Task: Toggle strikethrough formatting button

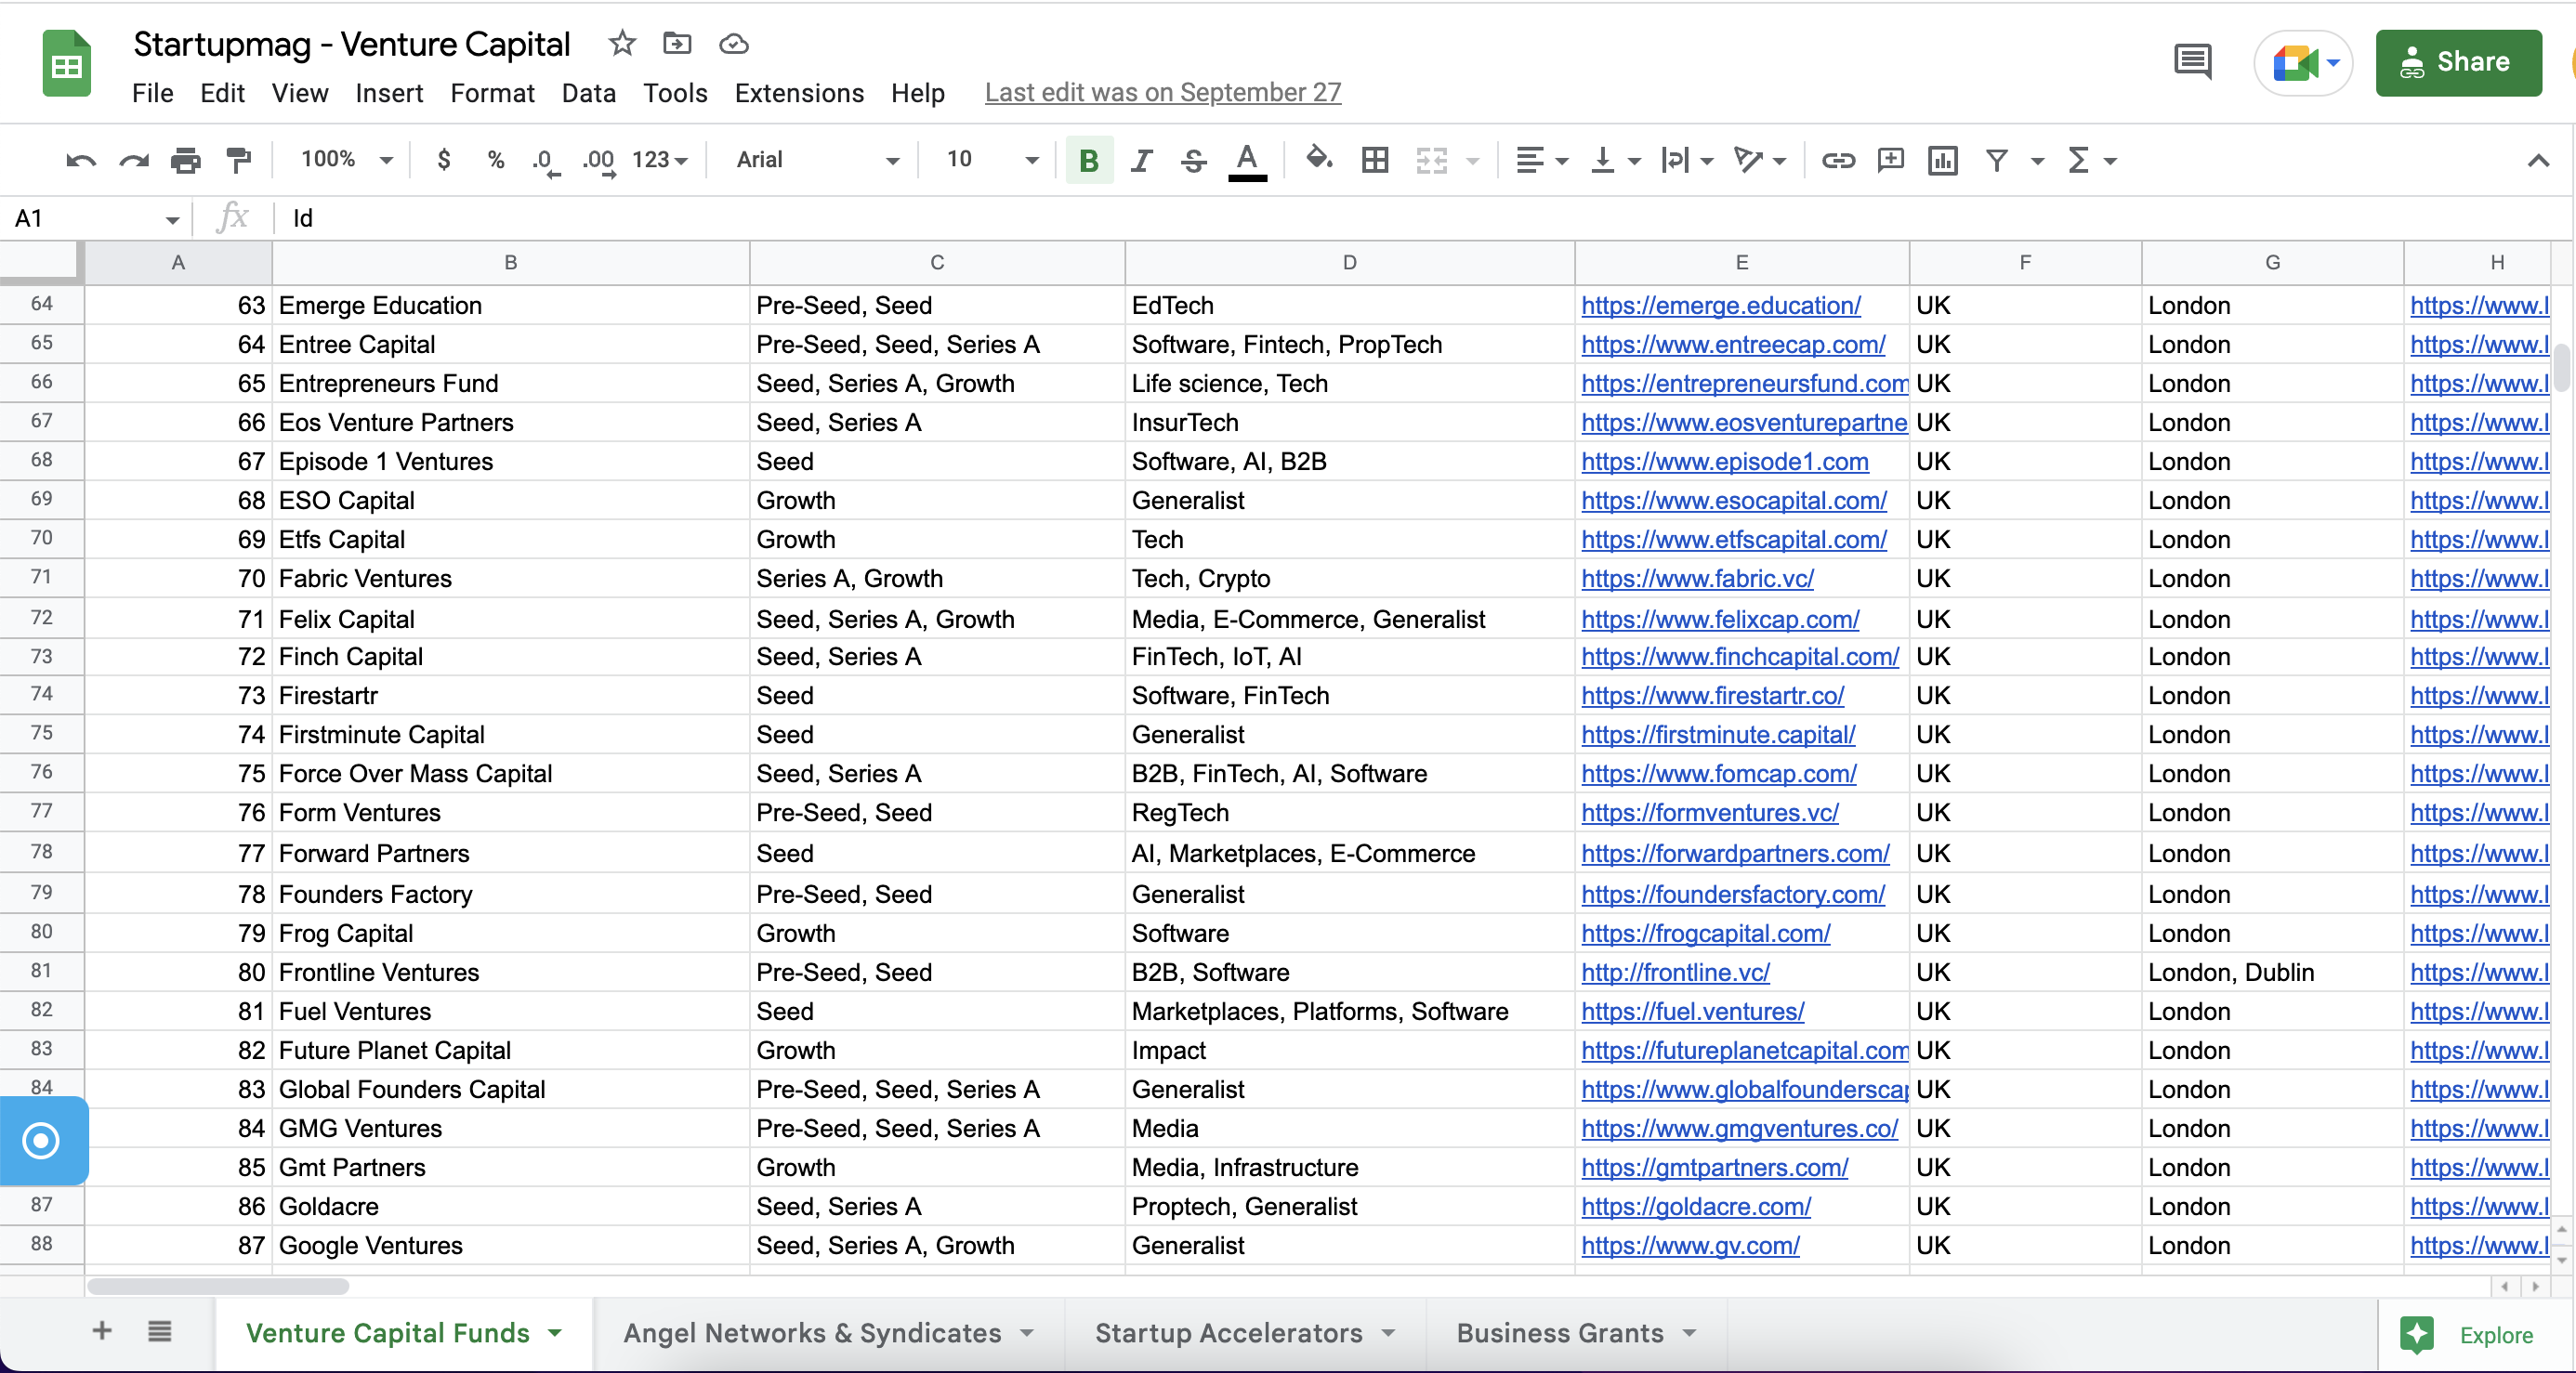Action: [1193, 160]
